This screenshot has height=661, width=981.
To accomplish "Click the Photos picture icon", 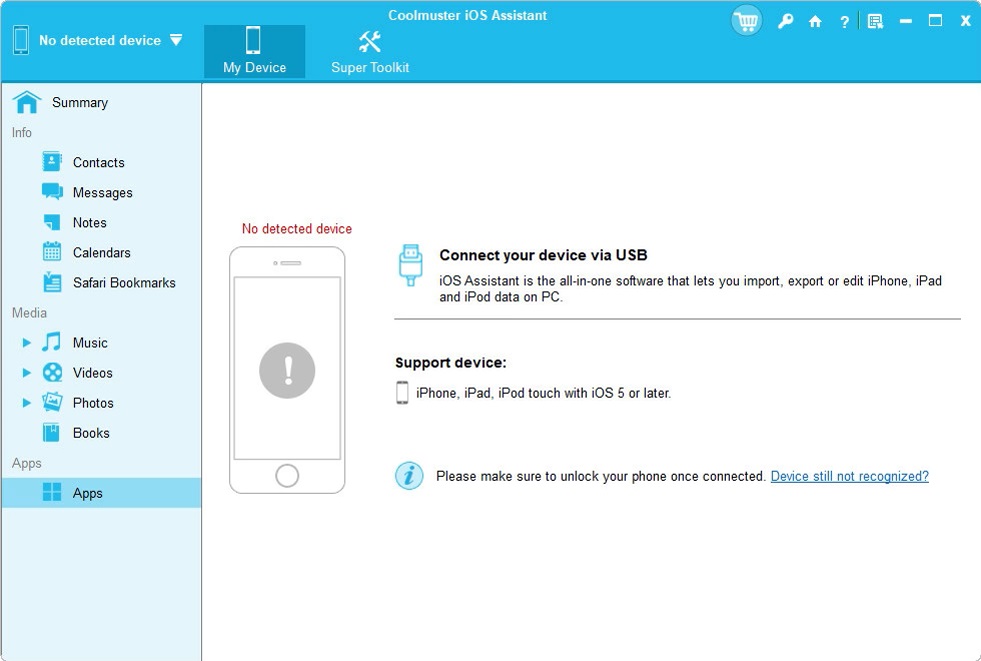I will point(52,401).
